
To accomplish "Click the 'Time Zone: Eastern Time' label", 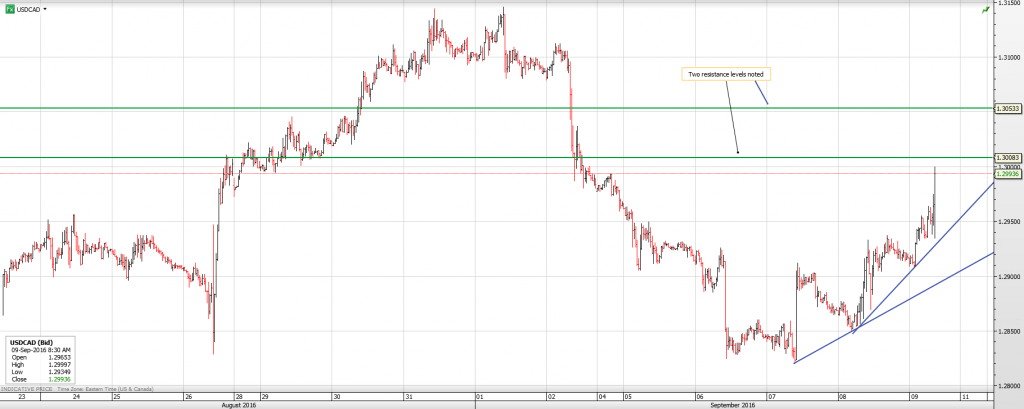I will pos(104,389).
